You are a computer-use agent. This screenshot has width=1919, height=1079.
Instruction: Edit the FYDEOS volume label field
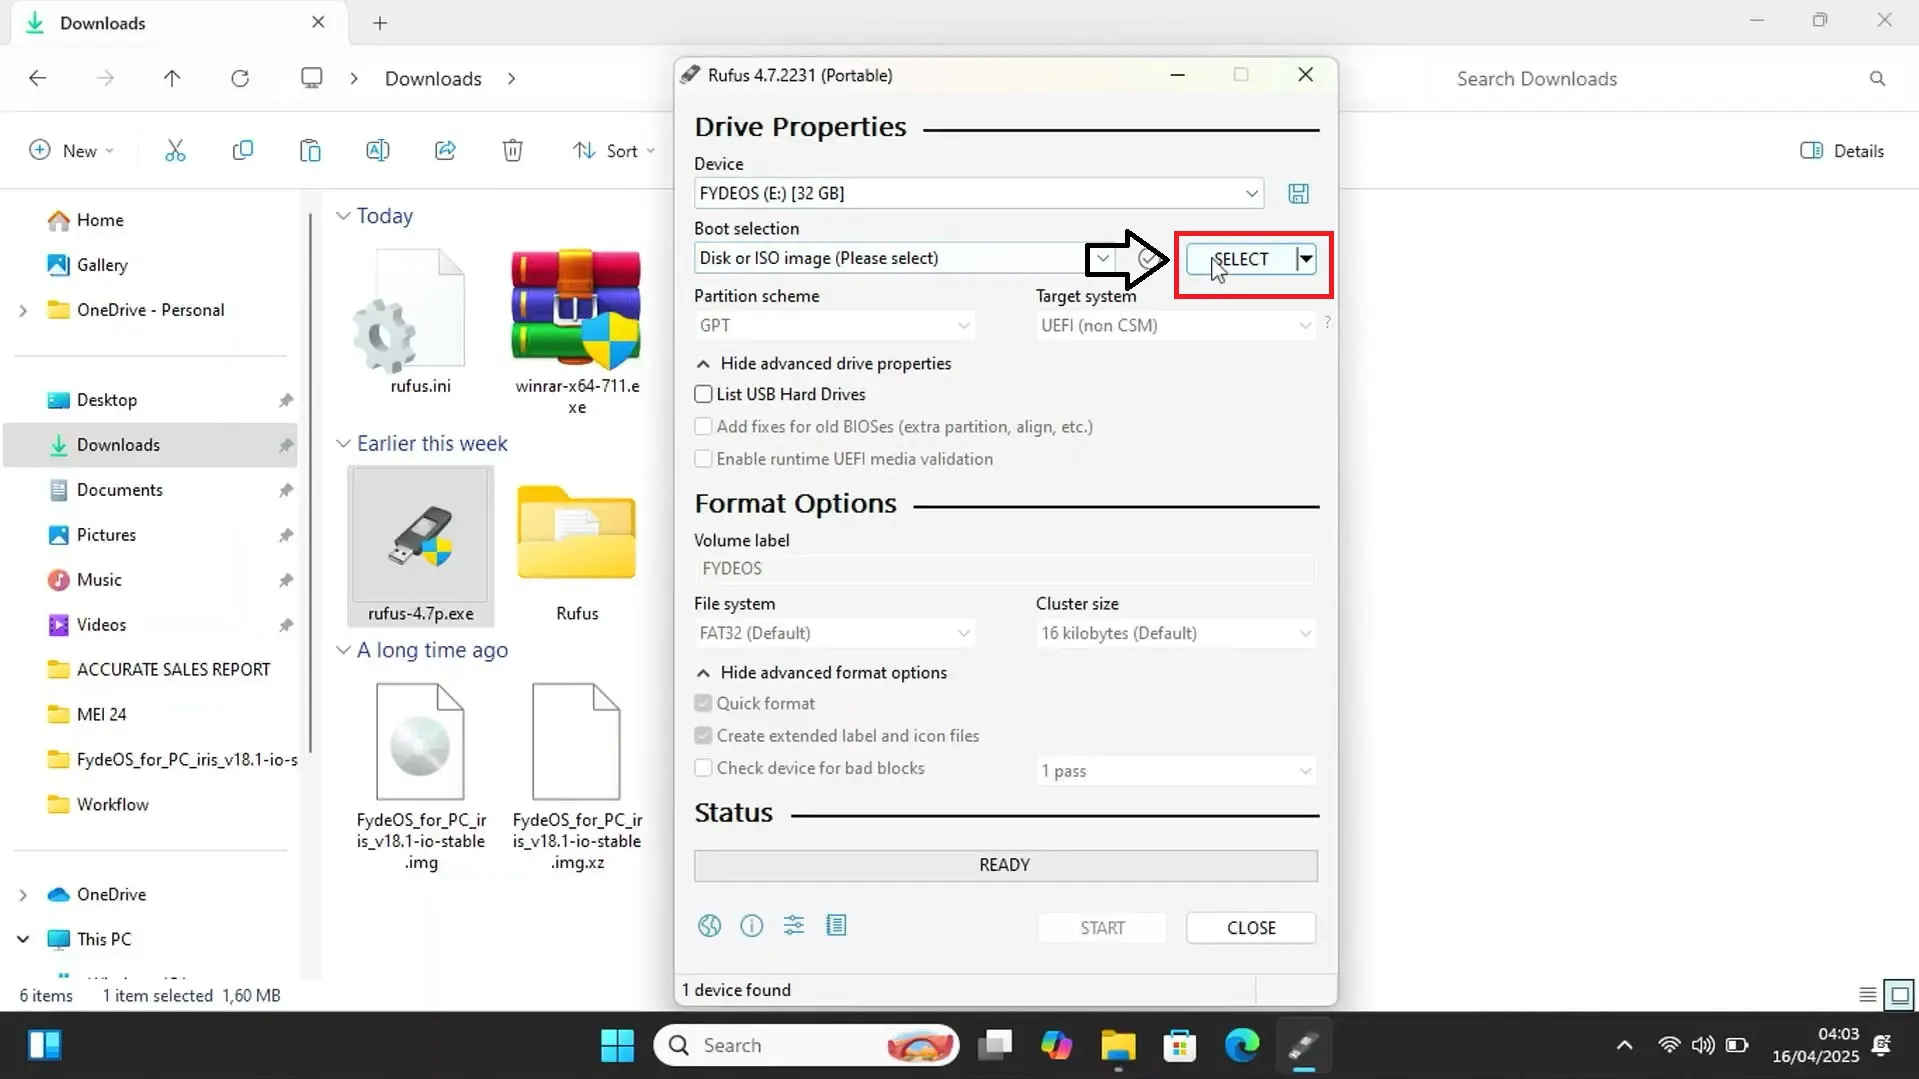pos(1004,568)
